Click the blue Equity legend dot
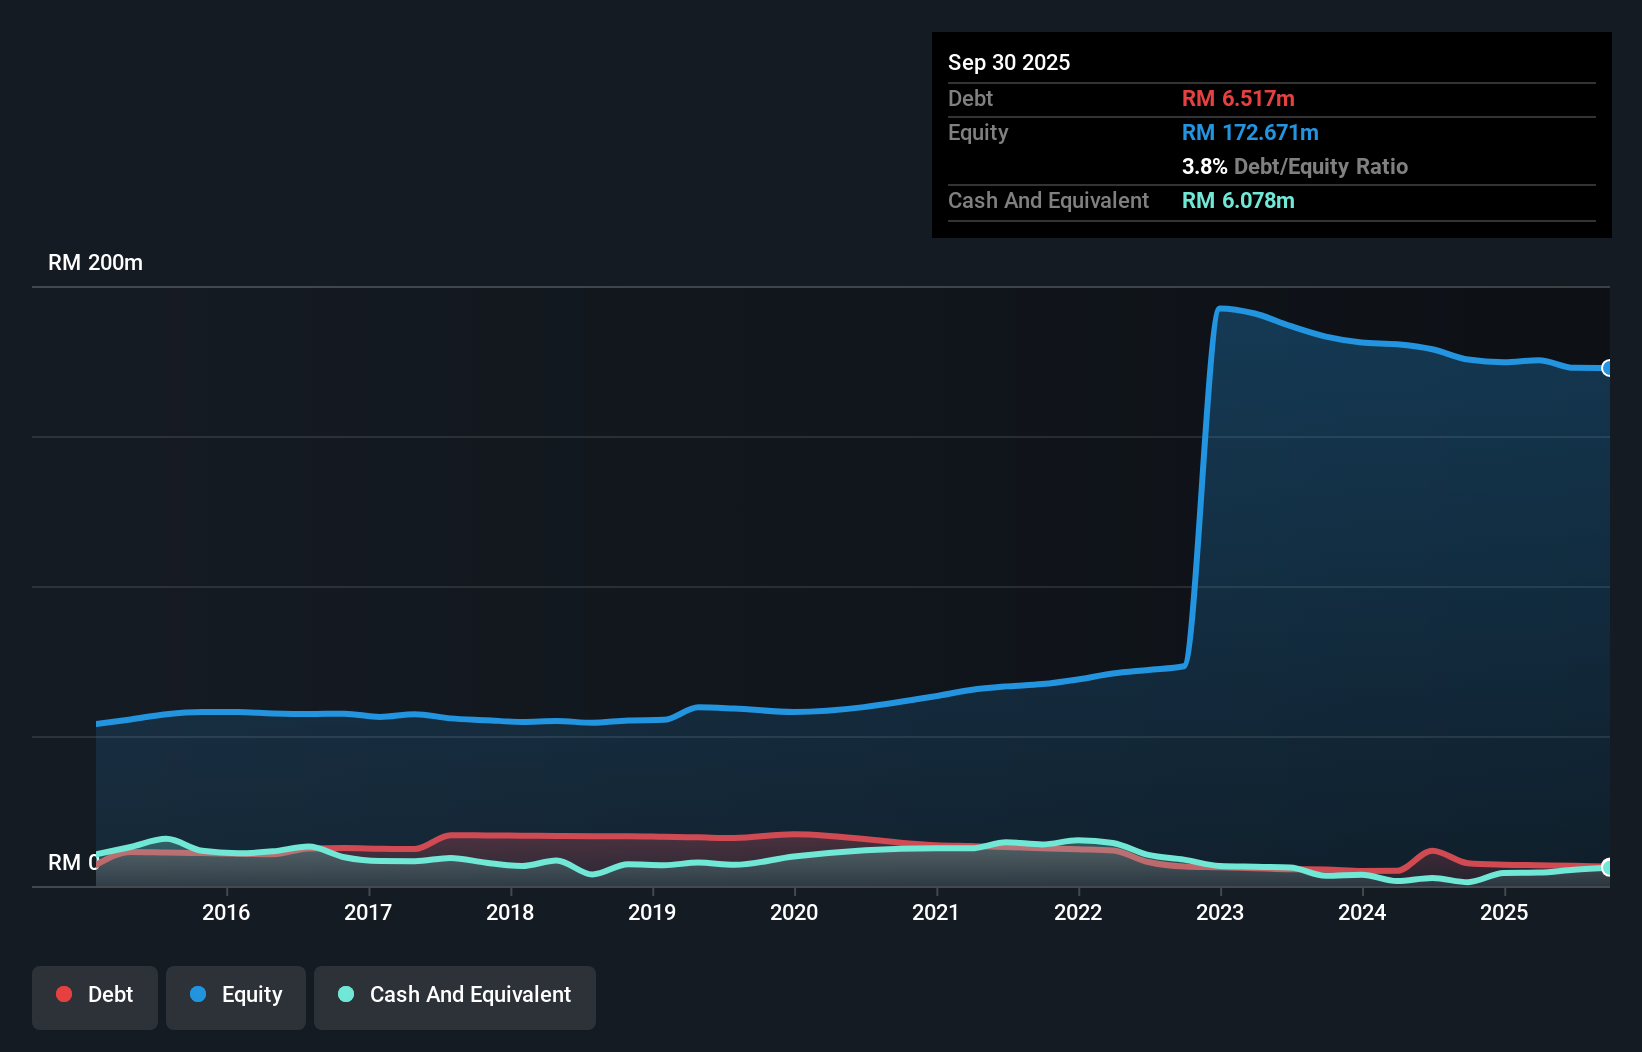The image size is (1642, 1052). (x=198, y=995)
